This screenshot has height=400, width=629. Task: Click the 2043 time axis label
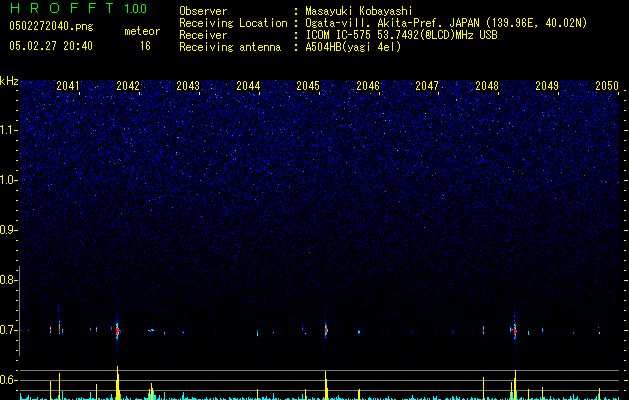click(x=188, y=85)
